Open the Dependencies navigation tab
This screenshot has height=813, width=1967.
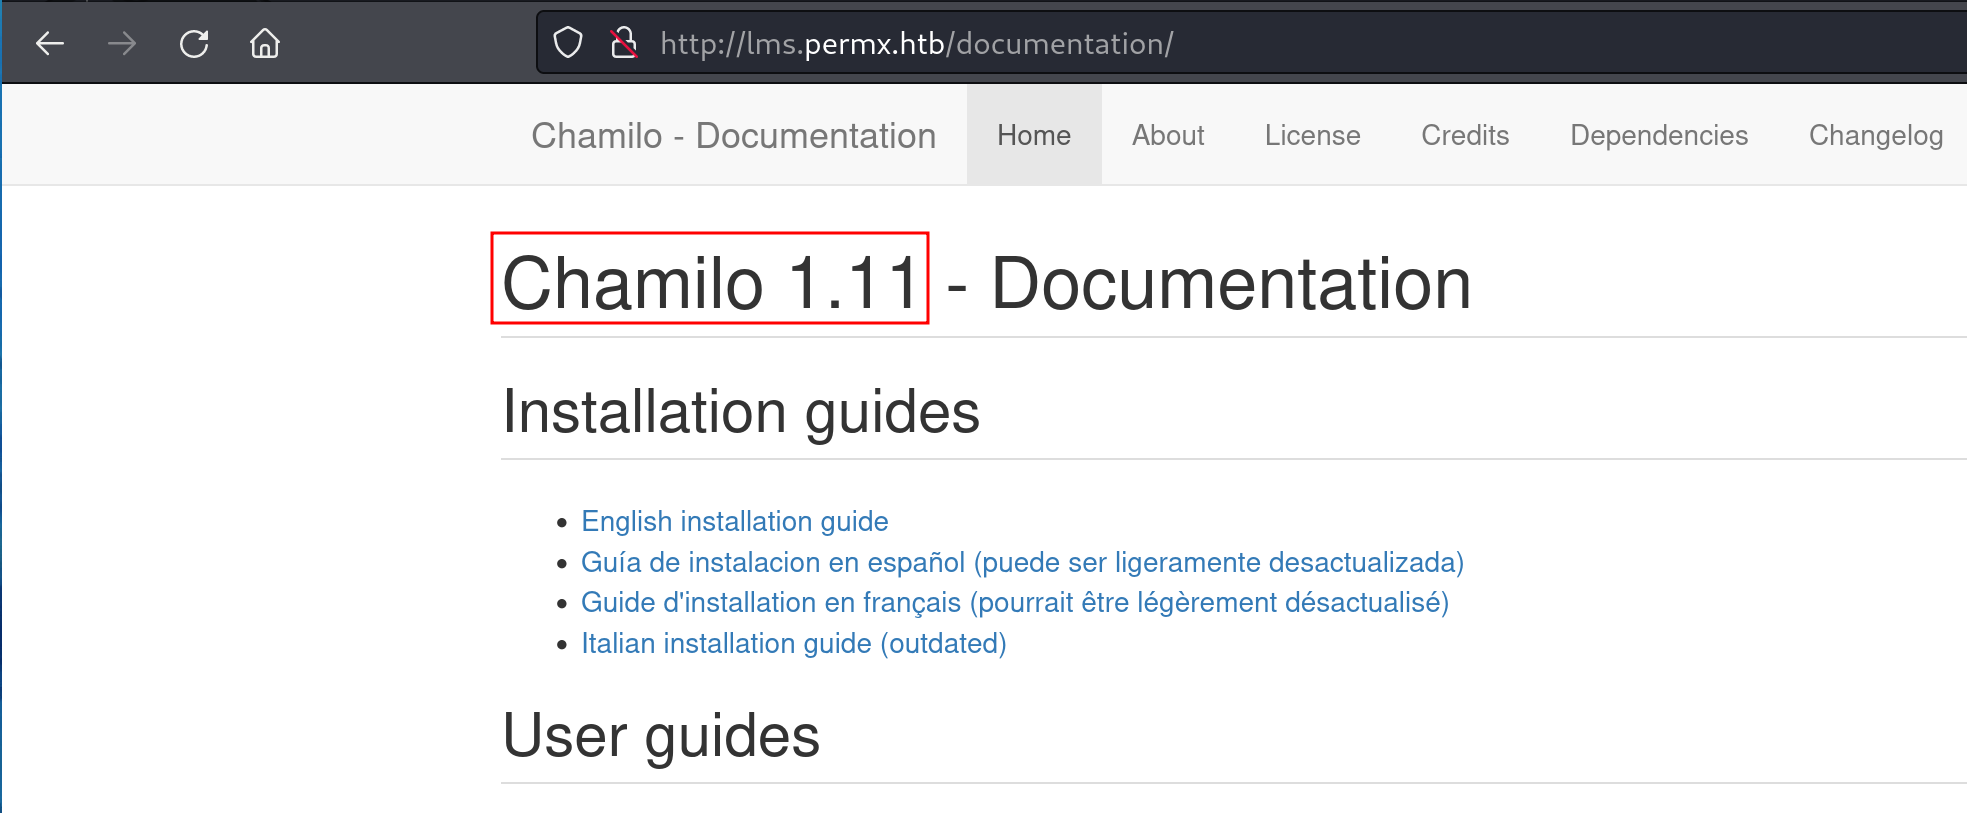1659,135
